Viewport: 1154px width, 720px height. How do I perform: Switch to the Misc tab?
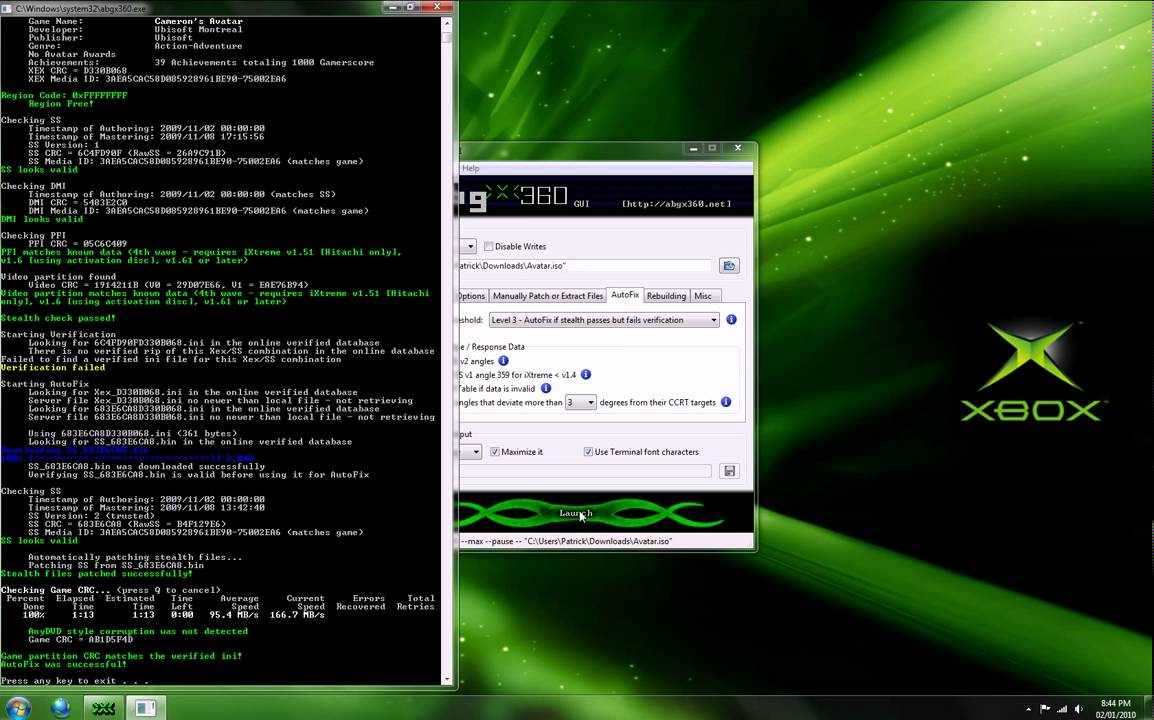703,296
